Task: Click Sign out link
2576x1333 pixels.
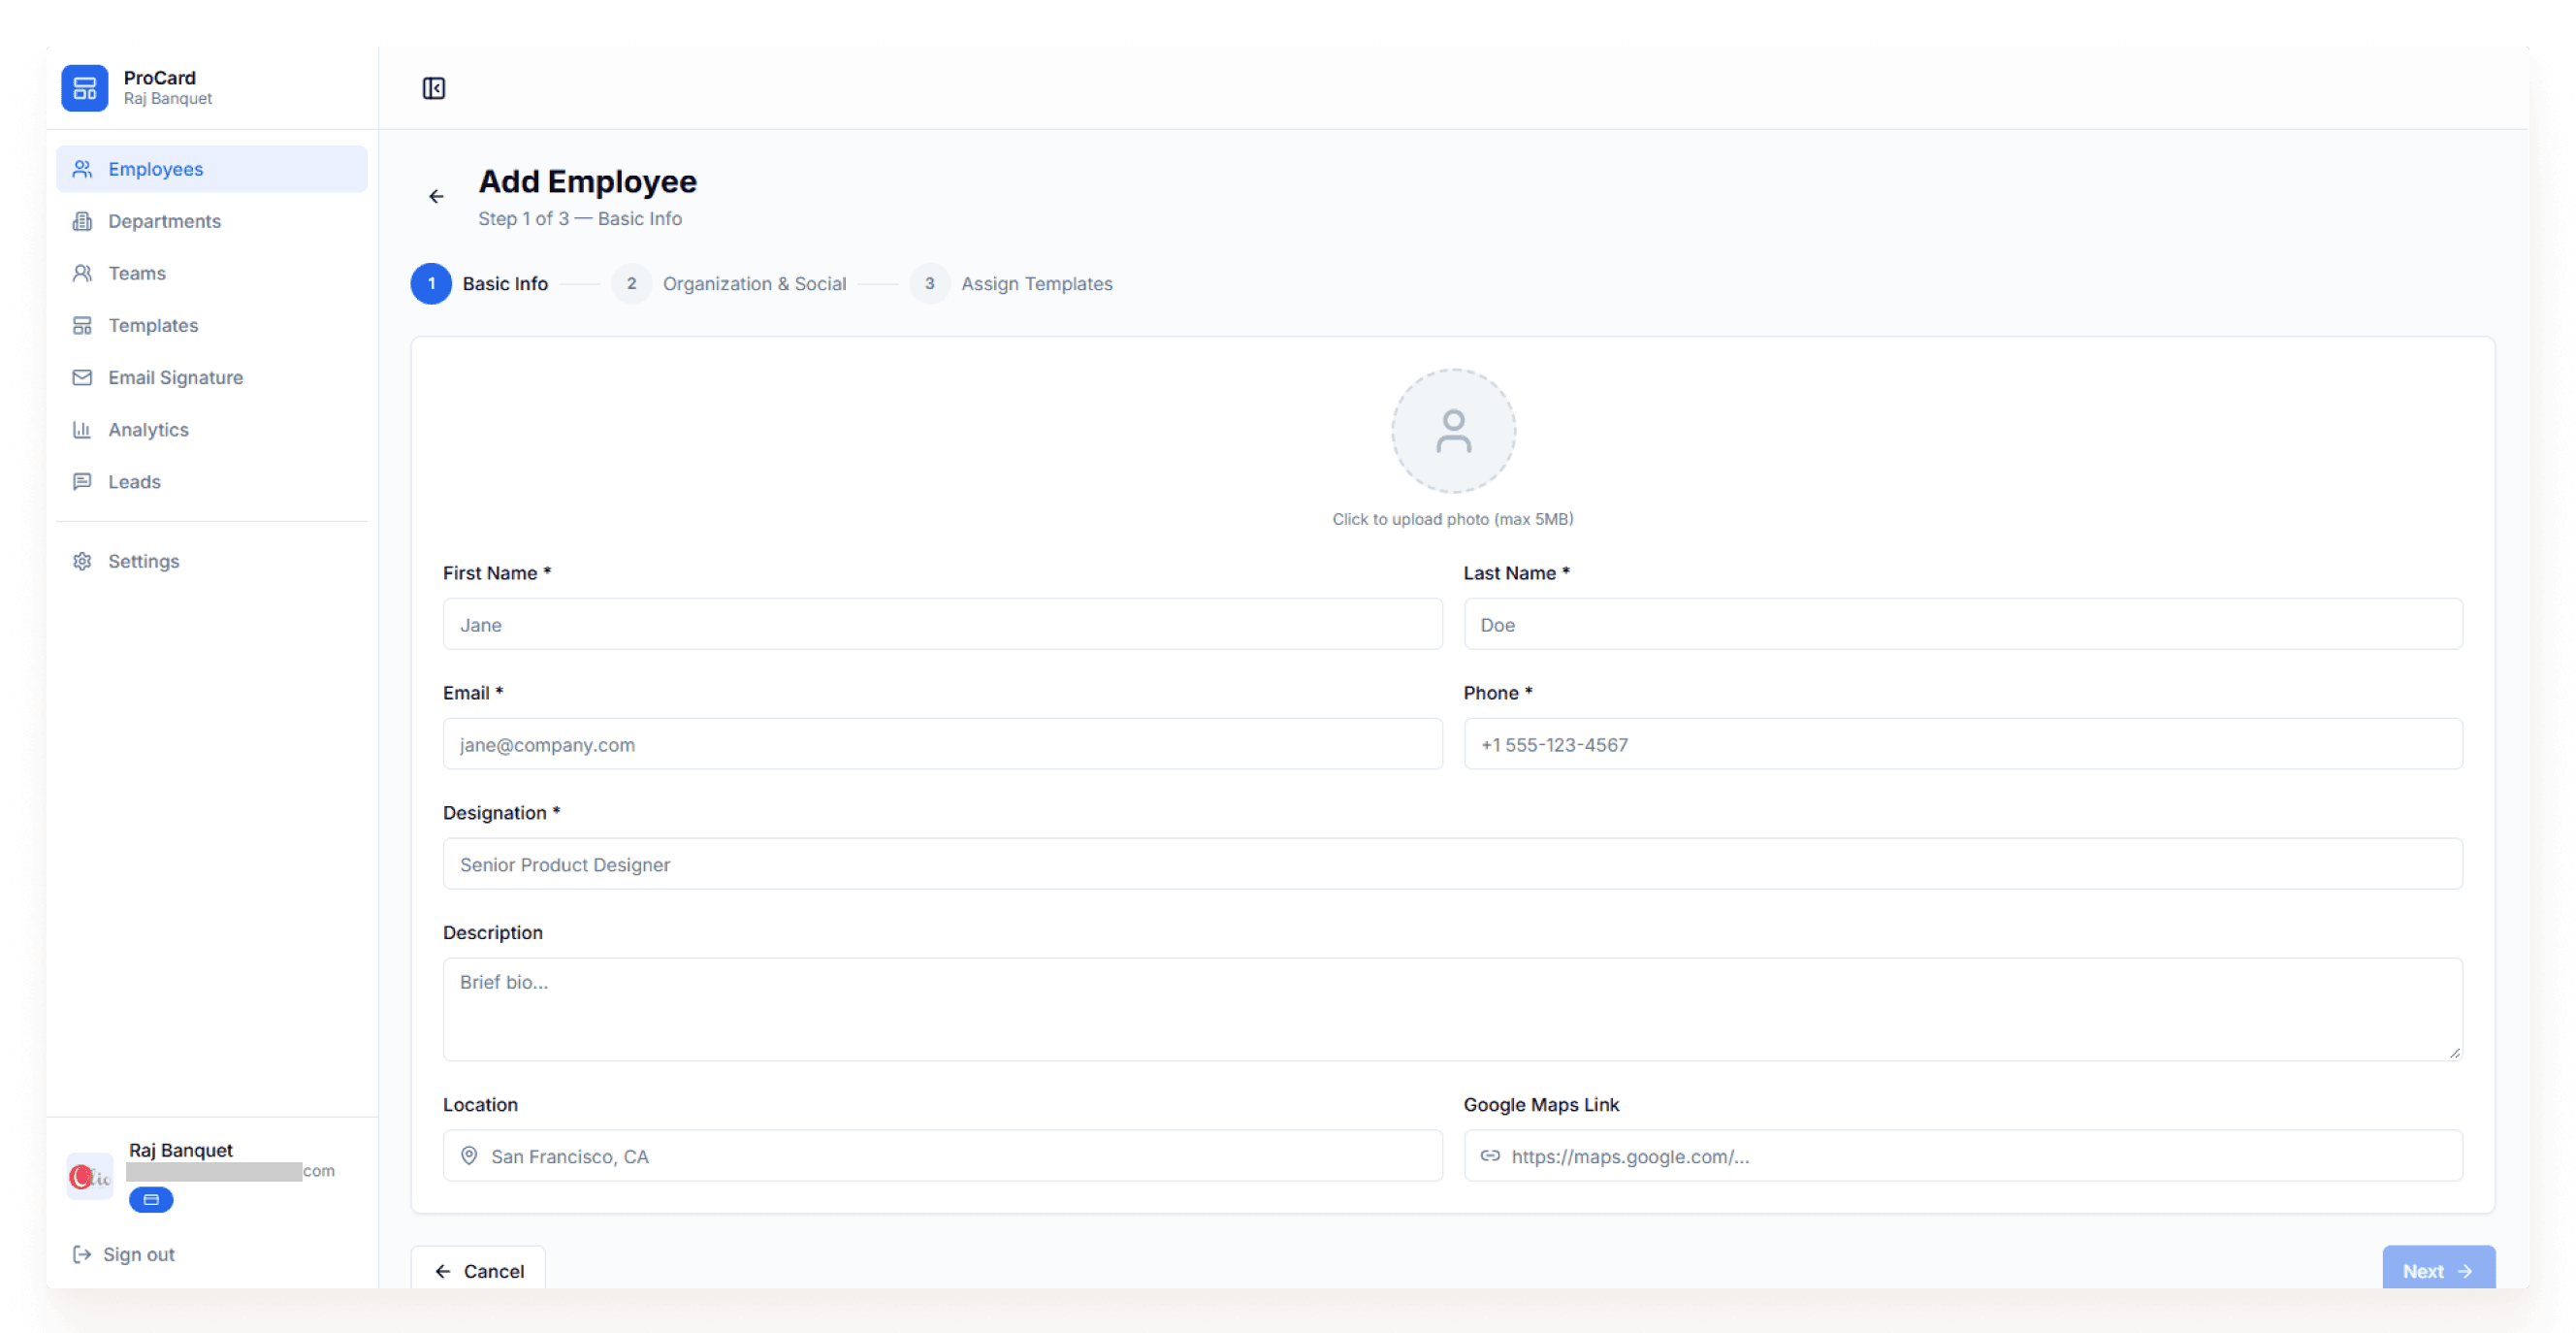Action: [x=124, y=1254]
